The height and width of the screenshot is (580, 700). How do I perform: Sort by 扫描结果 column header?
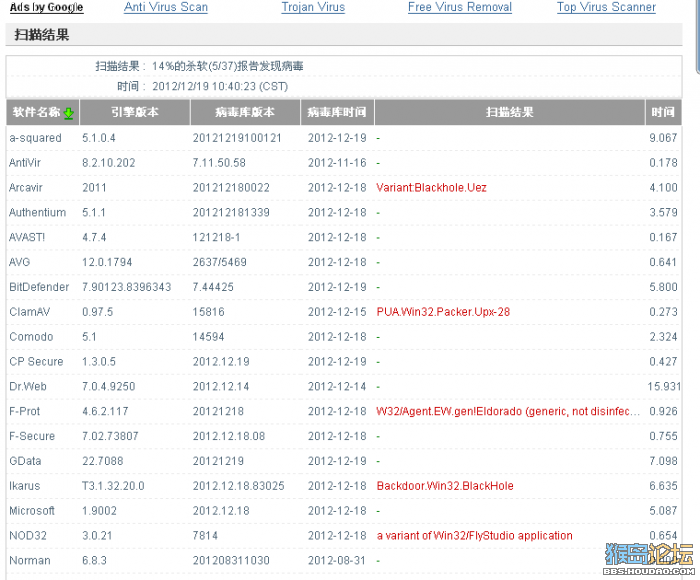[x=509, y=112]
